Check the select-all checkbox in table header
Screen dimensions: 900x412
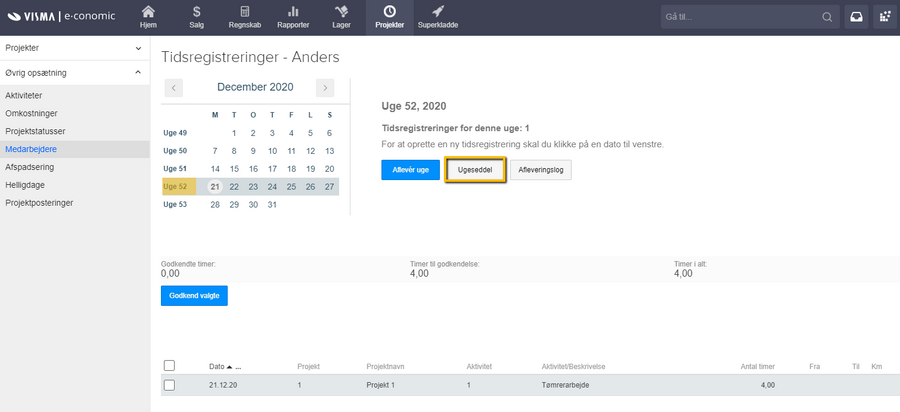click(x=169, y=366)
